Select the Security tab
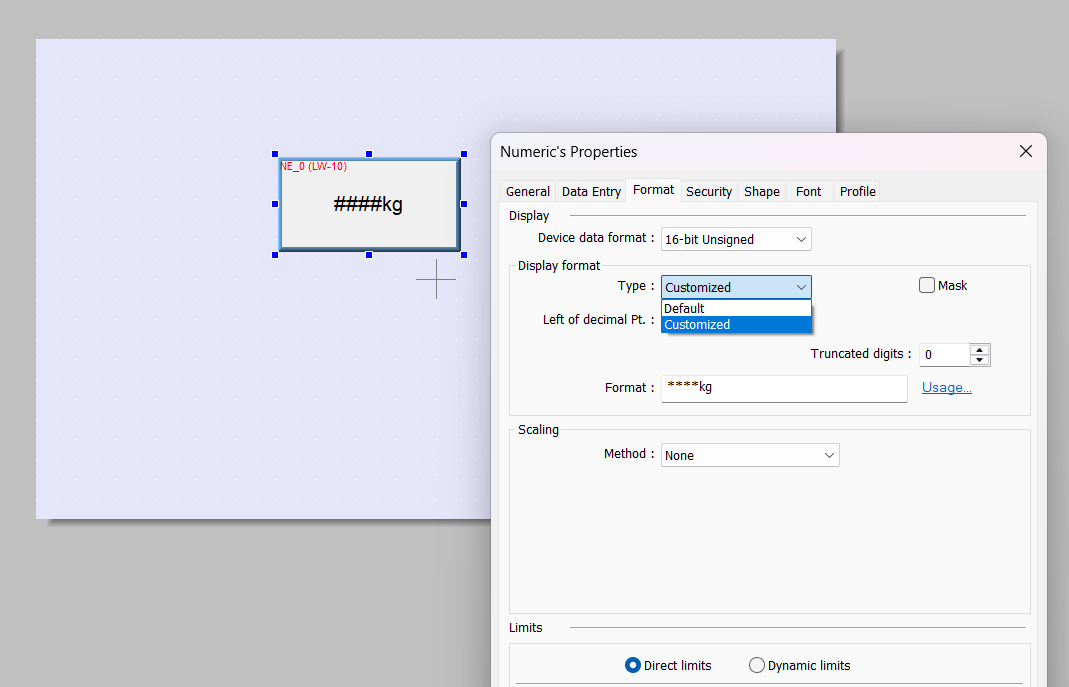 708,191
